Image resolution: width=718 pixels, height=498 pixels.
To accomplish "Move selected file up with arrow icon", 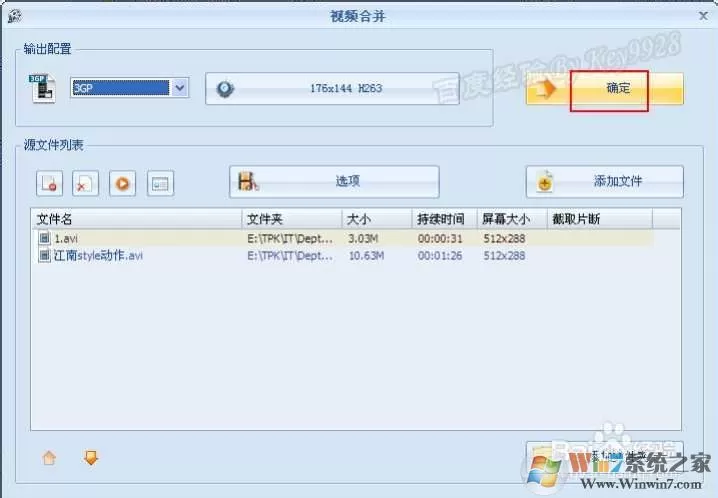I will [x=49, y=457].
